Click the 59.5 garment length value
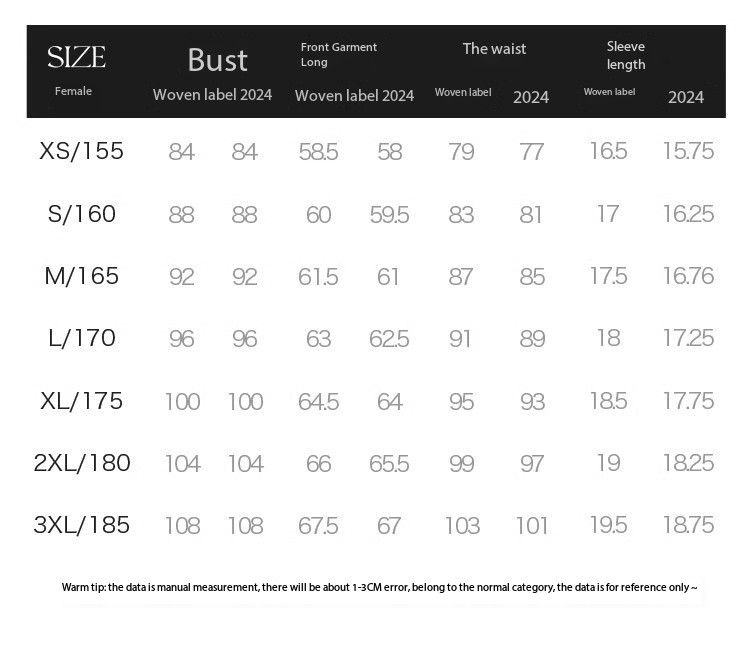The width and height of the screenshot is (750, 659). (389, 214)
